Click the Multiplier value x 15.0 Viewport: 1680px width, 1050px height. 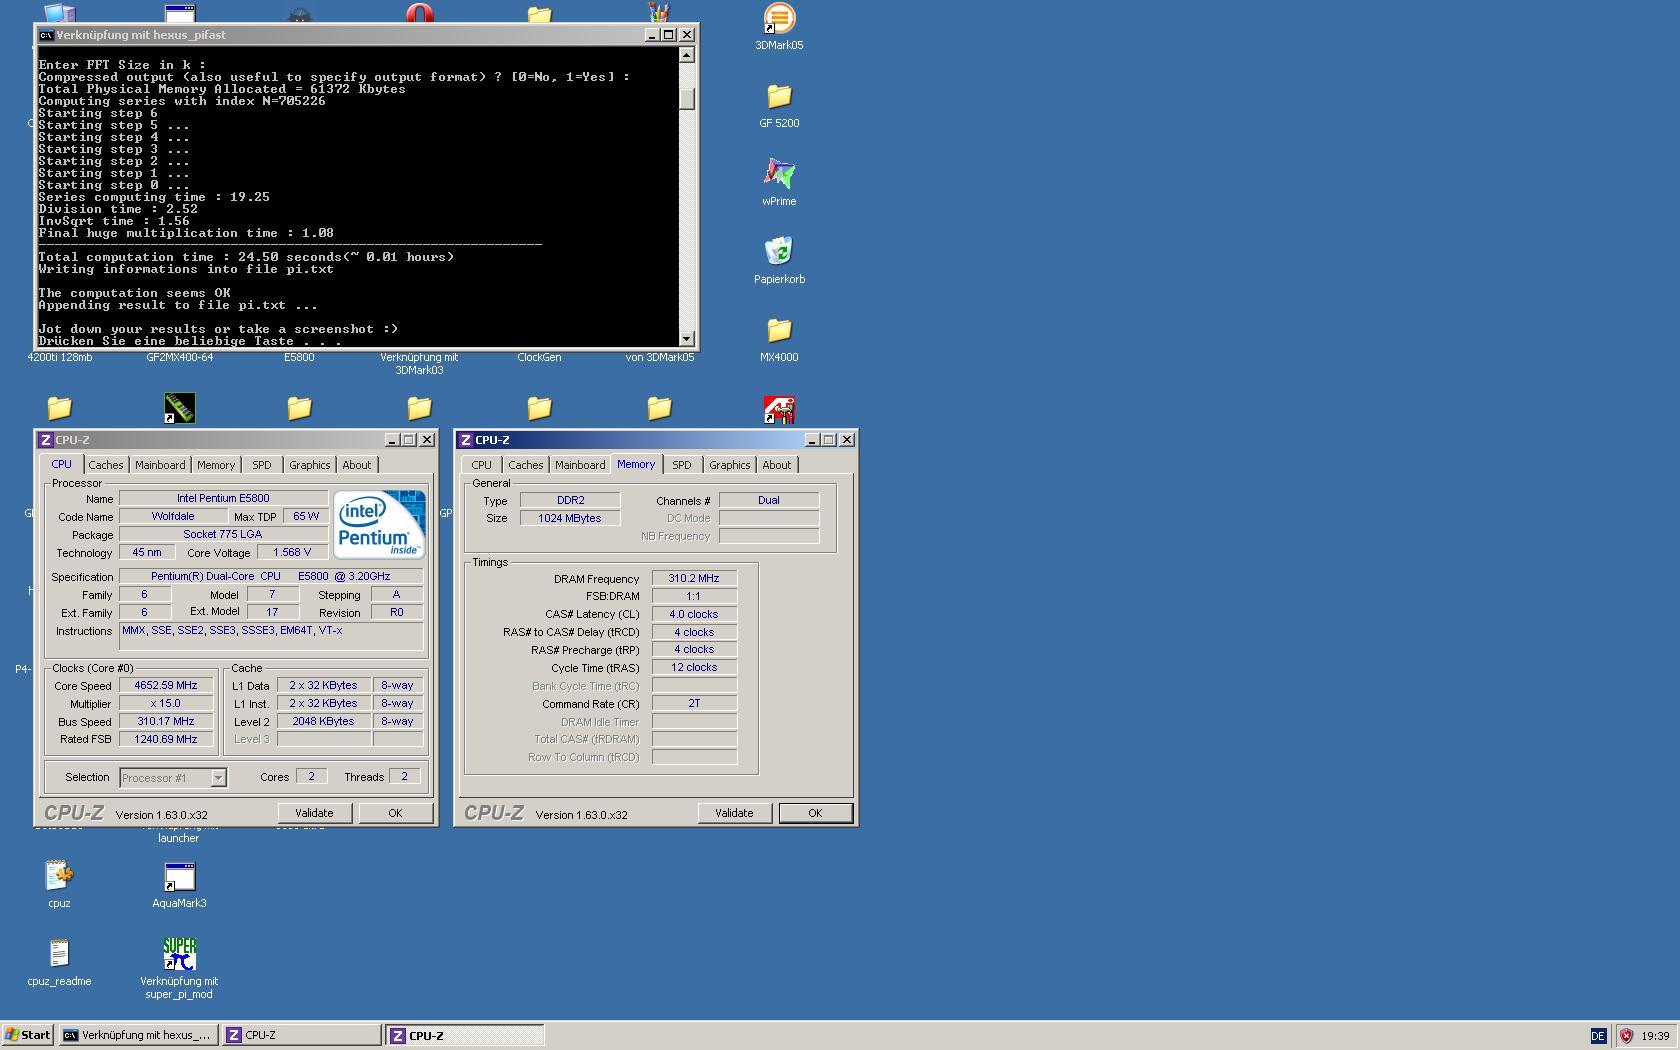tap(166, 704)
